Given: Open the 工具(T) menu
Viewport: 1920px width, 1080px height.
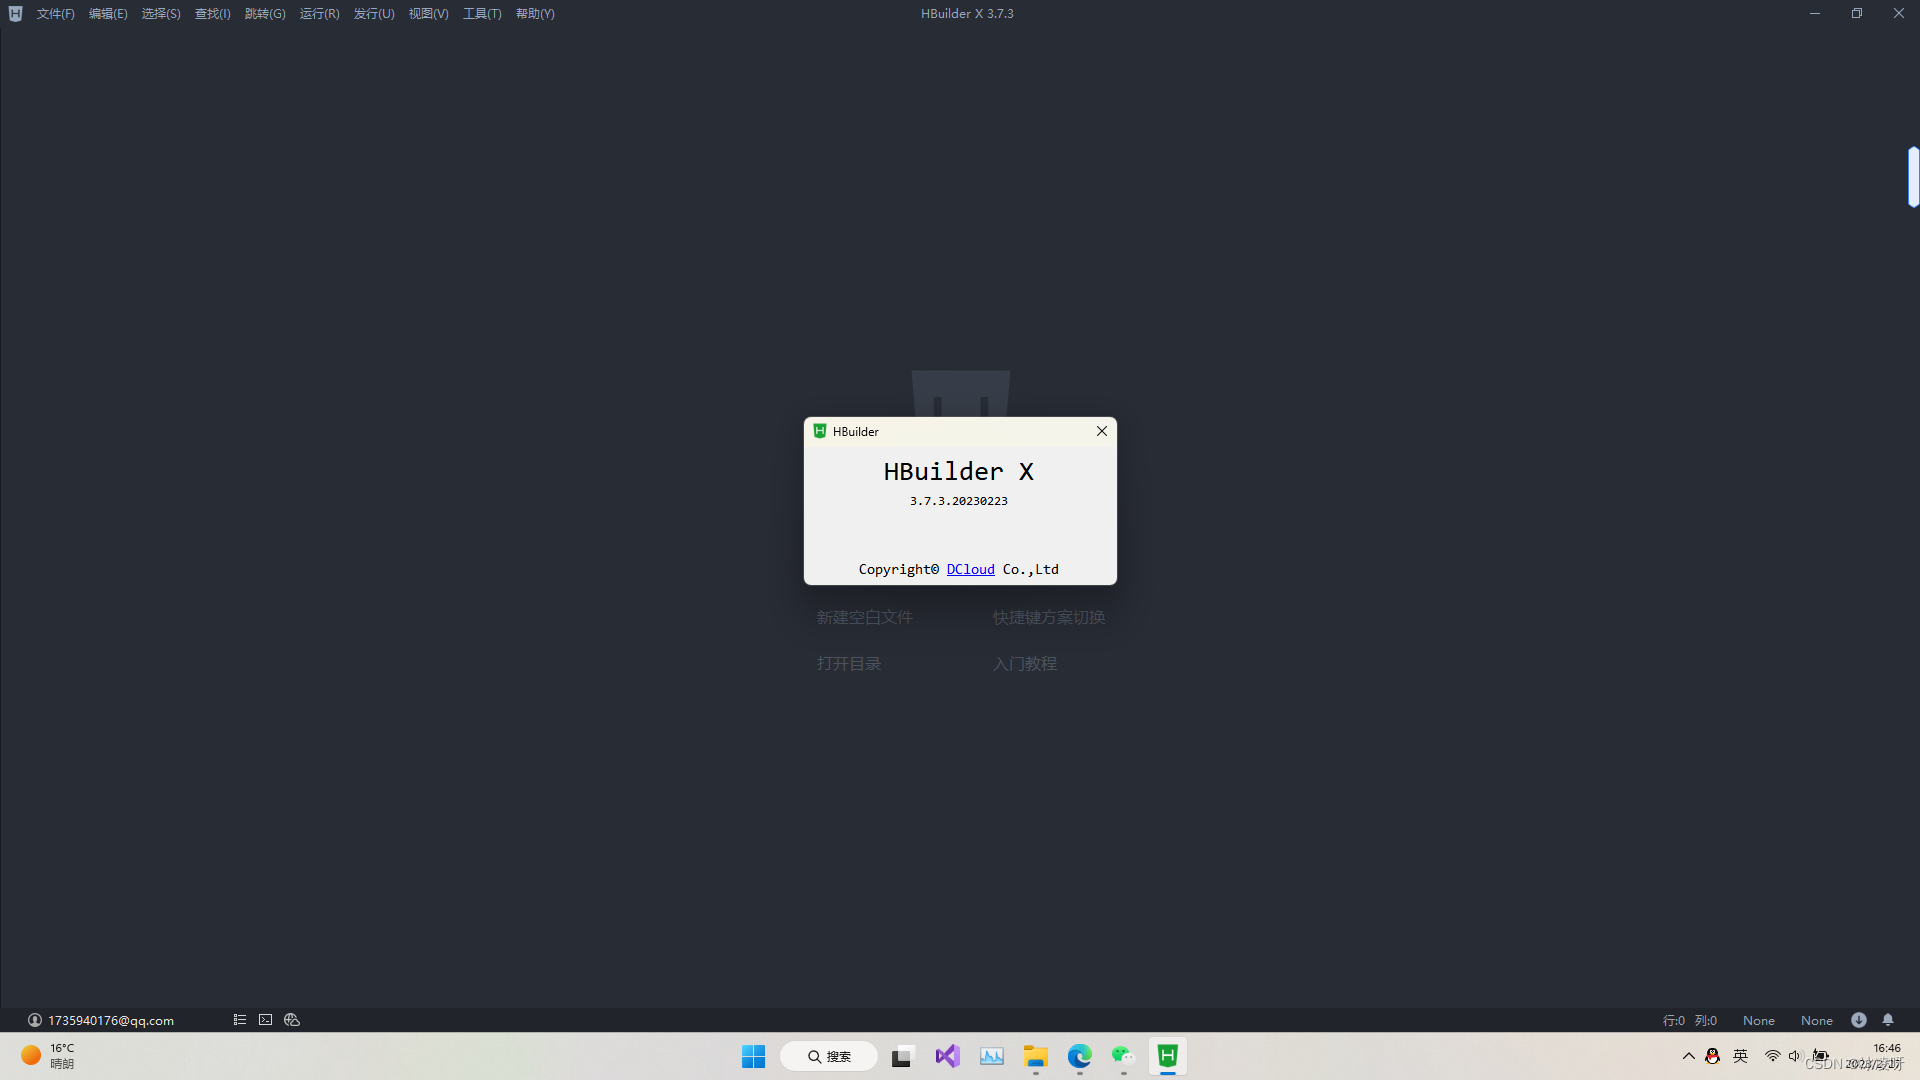Looking at the screenshot, I should click(x=482, y=14).
